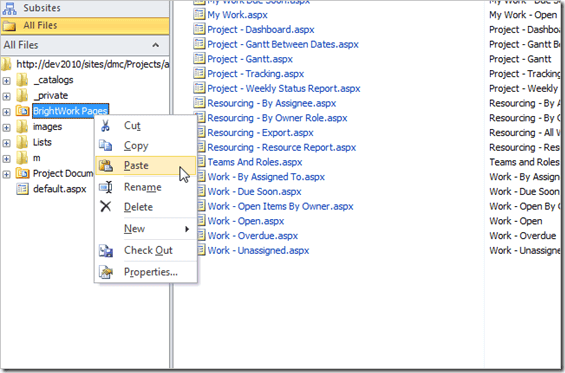This screenshot has width=565, height=373.
Task: Open the Work - Unassigned.aspx file
Action: [x=258, y=250]
